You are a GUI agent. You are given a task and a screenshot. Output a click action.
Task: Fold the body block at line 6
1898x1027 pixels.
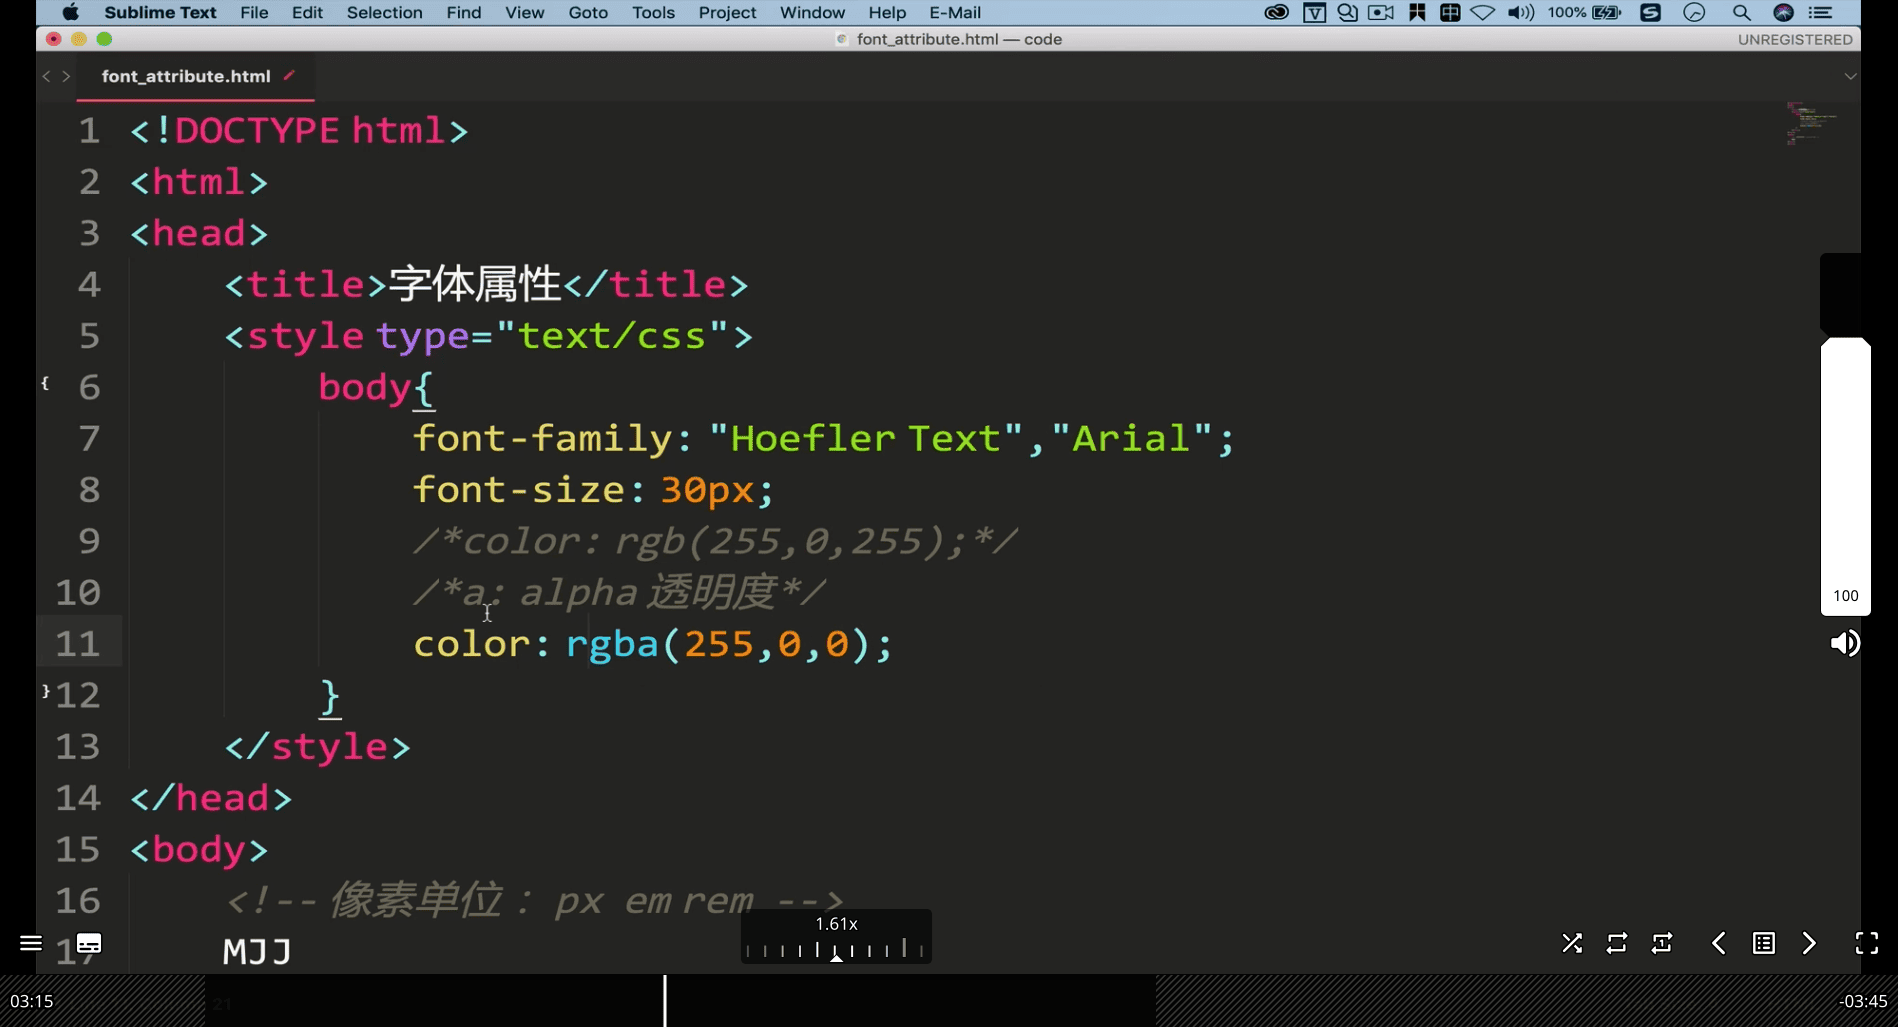[x=45, y=383]
